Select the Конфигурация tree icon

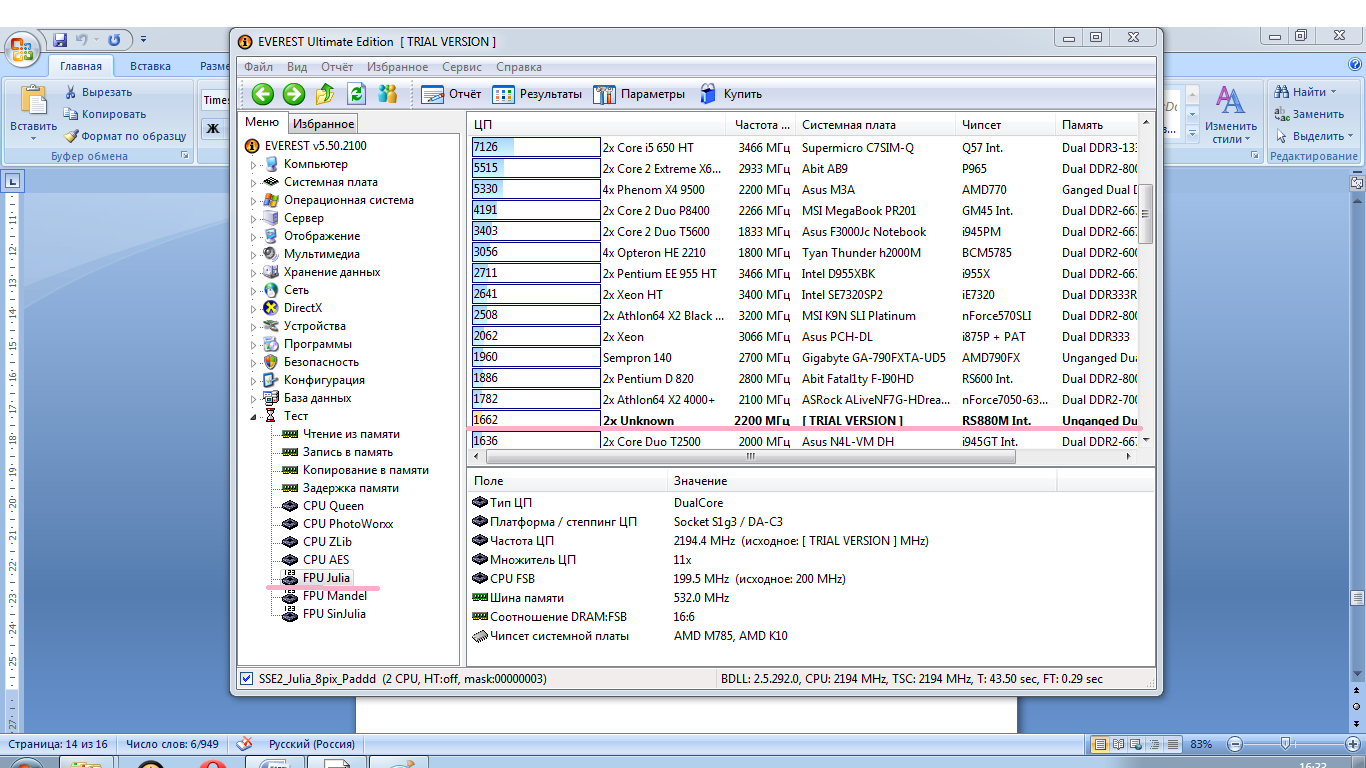270,380
